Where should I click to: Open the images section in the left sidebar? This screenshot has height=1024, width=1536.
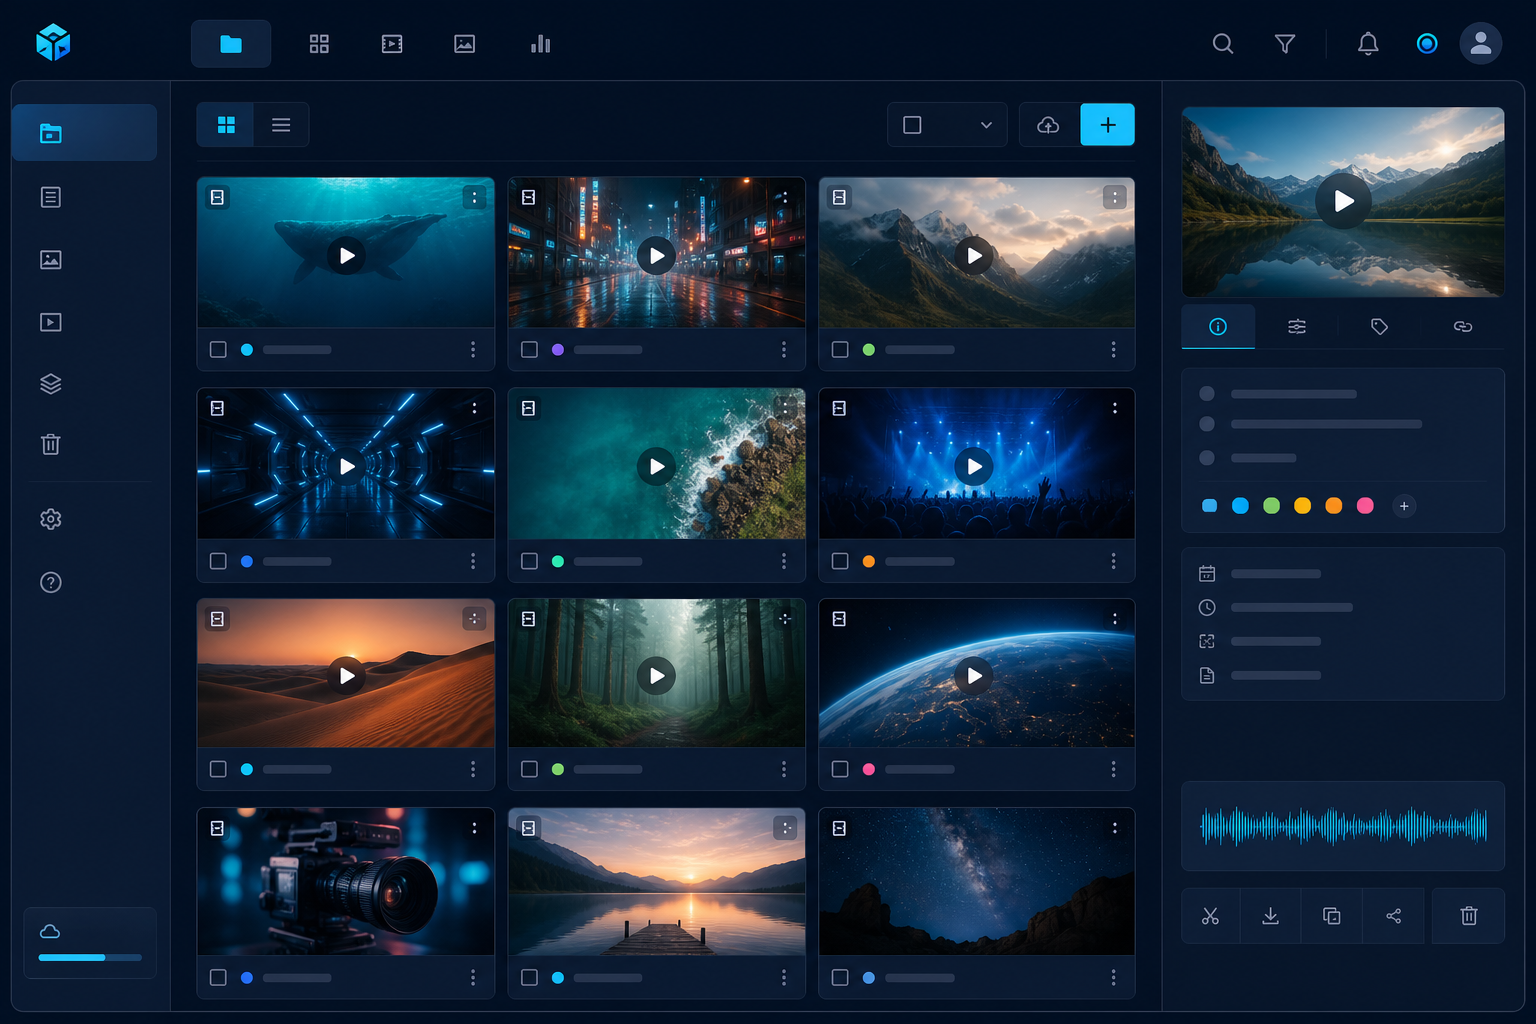click(51, 260)
